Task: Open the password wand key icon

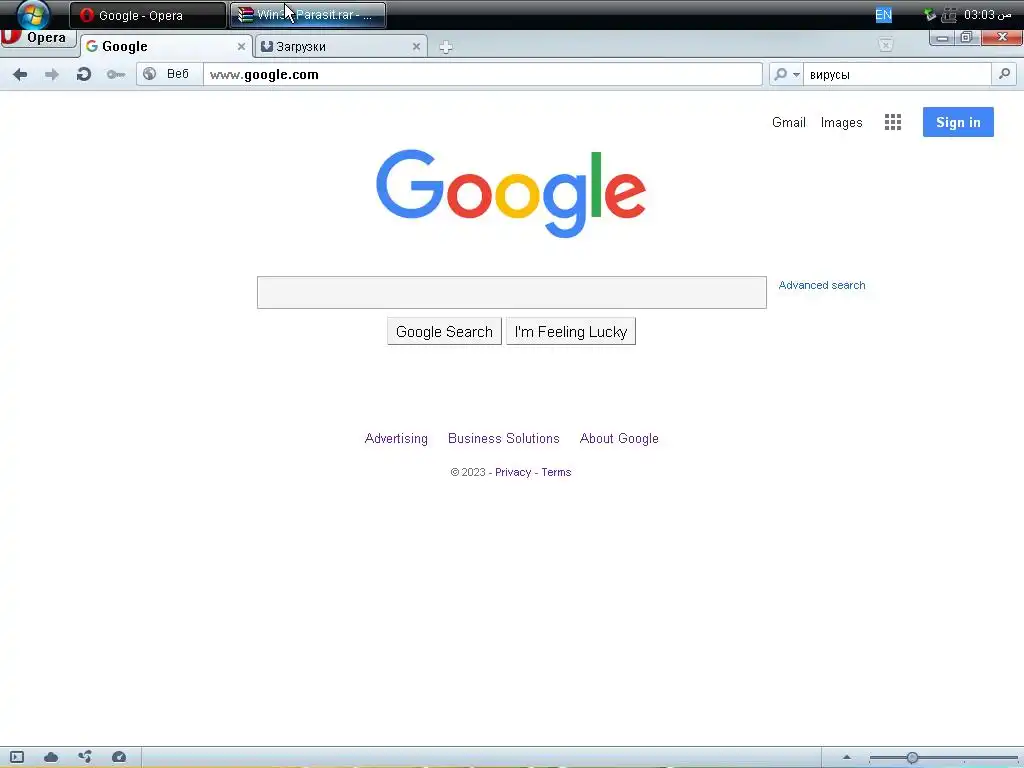Action: click(116, 74)
